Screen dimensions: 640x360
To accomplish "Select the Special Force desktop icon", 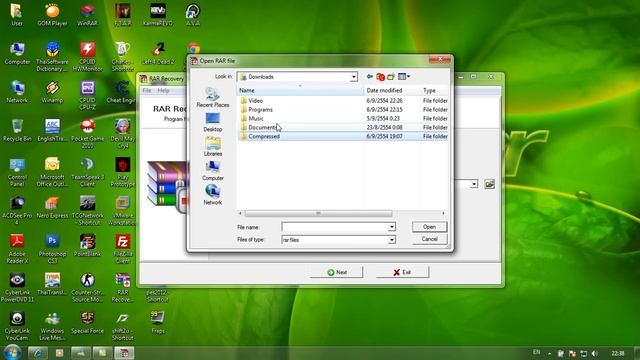I will point(87,322).
